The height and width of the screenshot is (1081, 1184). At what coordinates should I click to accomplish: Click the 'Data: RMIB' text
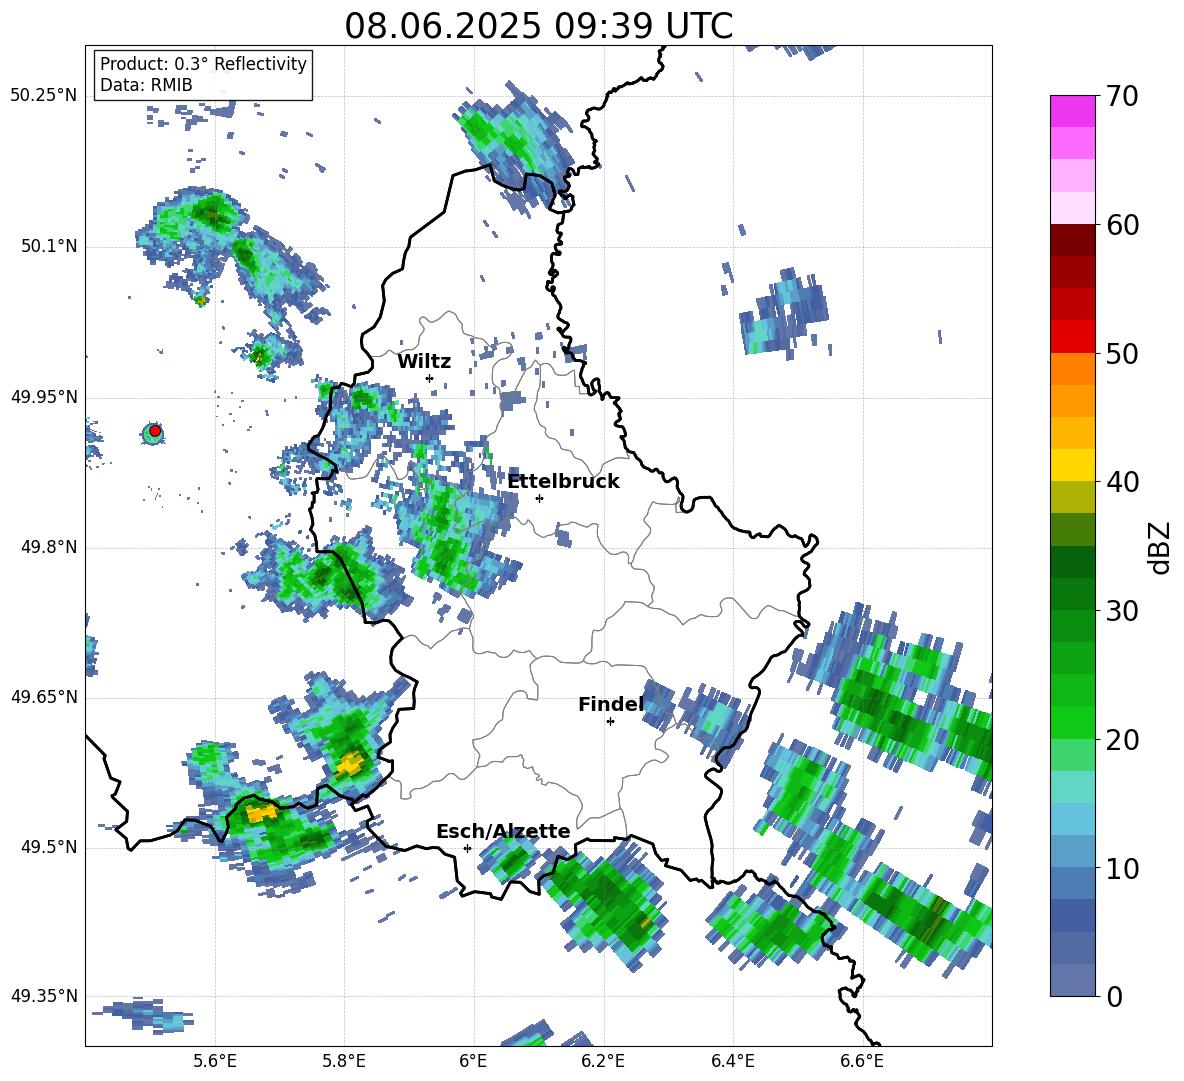[146, 85]
